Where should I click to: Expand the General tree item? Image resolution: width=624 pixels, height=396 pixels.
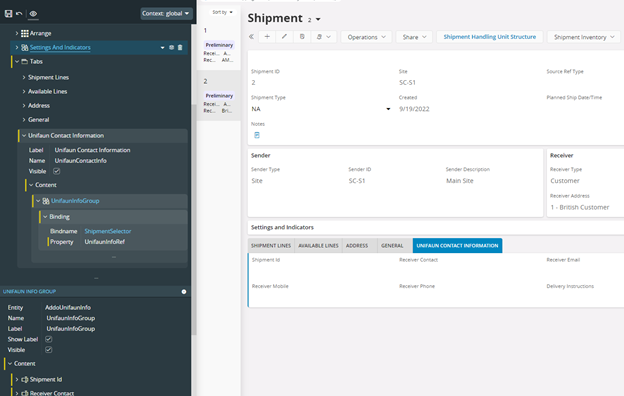[x=24, y=120]
